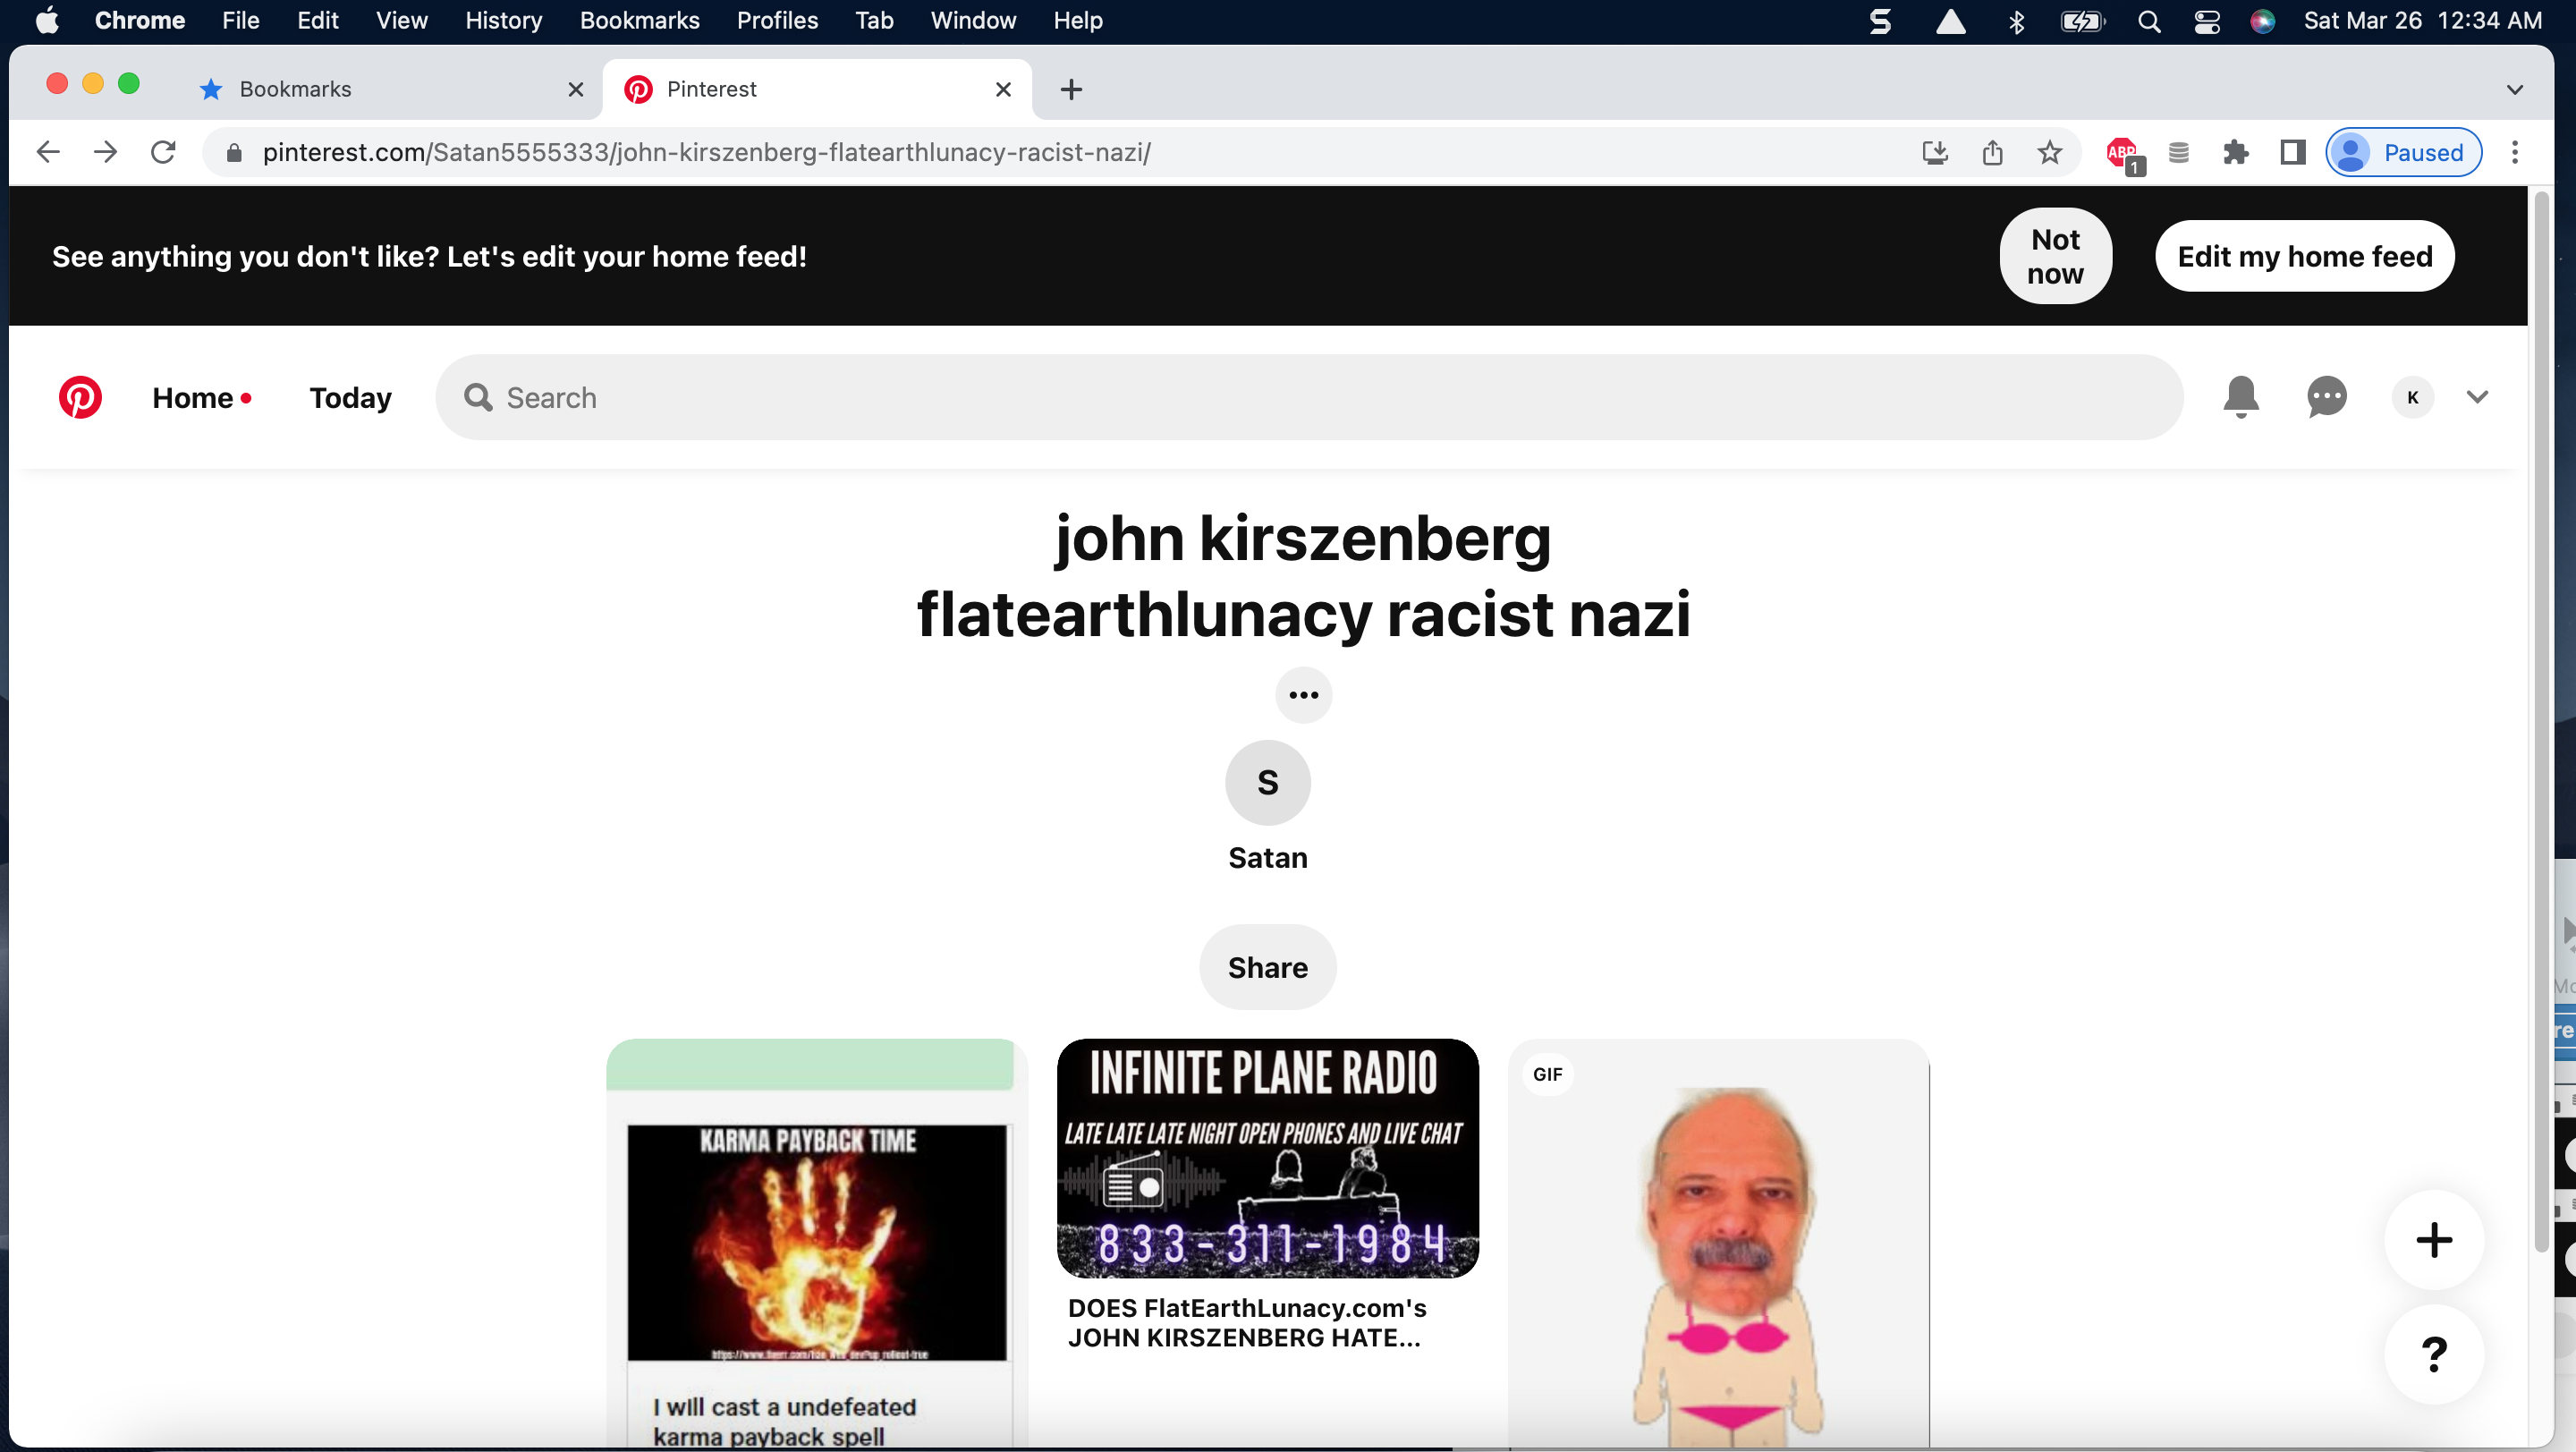Click the date and time

click(x=2422, y=20)
